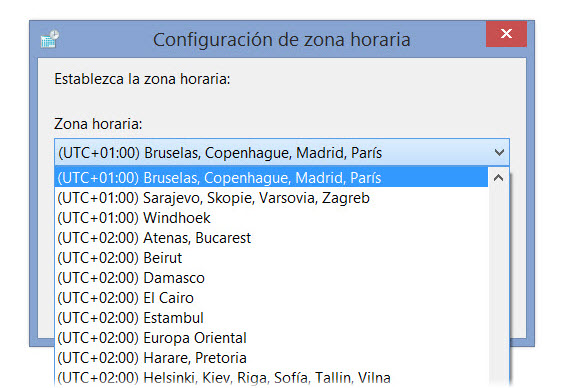The image size is (568, 388).
Task: Click the Zona horaria label
Action: [x=98, y=124]
